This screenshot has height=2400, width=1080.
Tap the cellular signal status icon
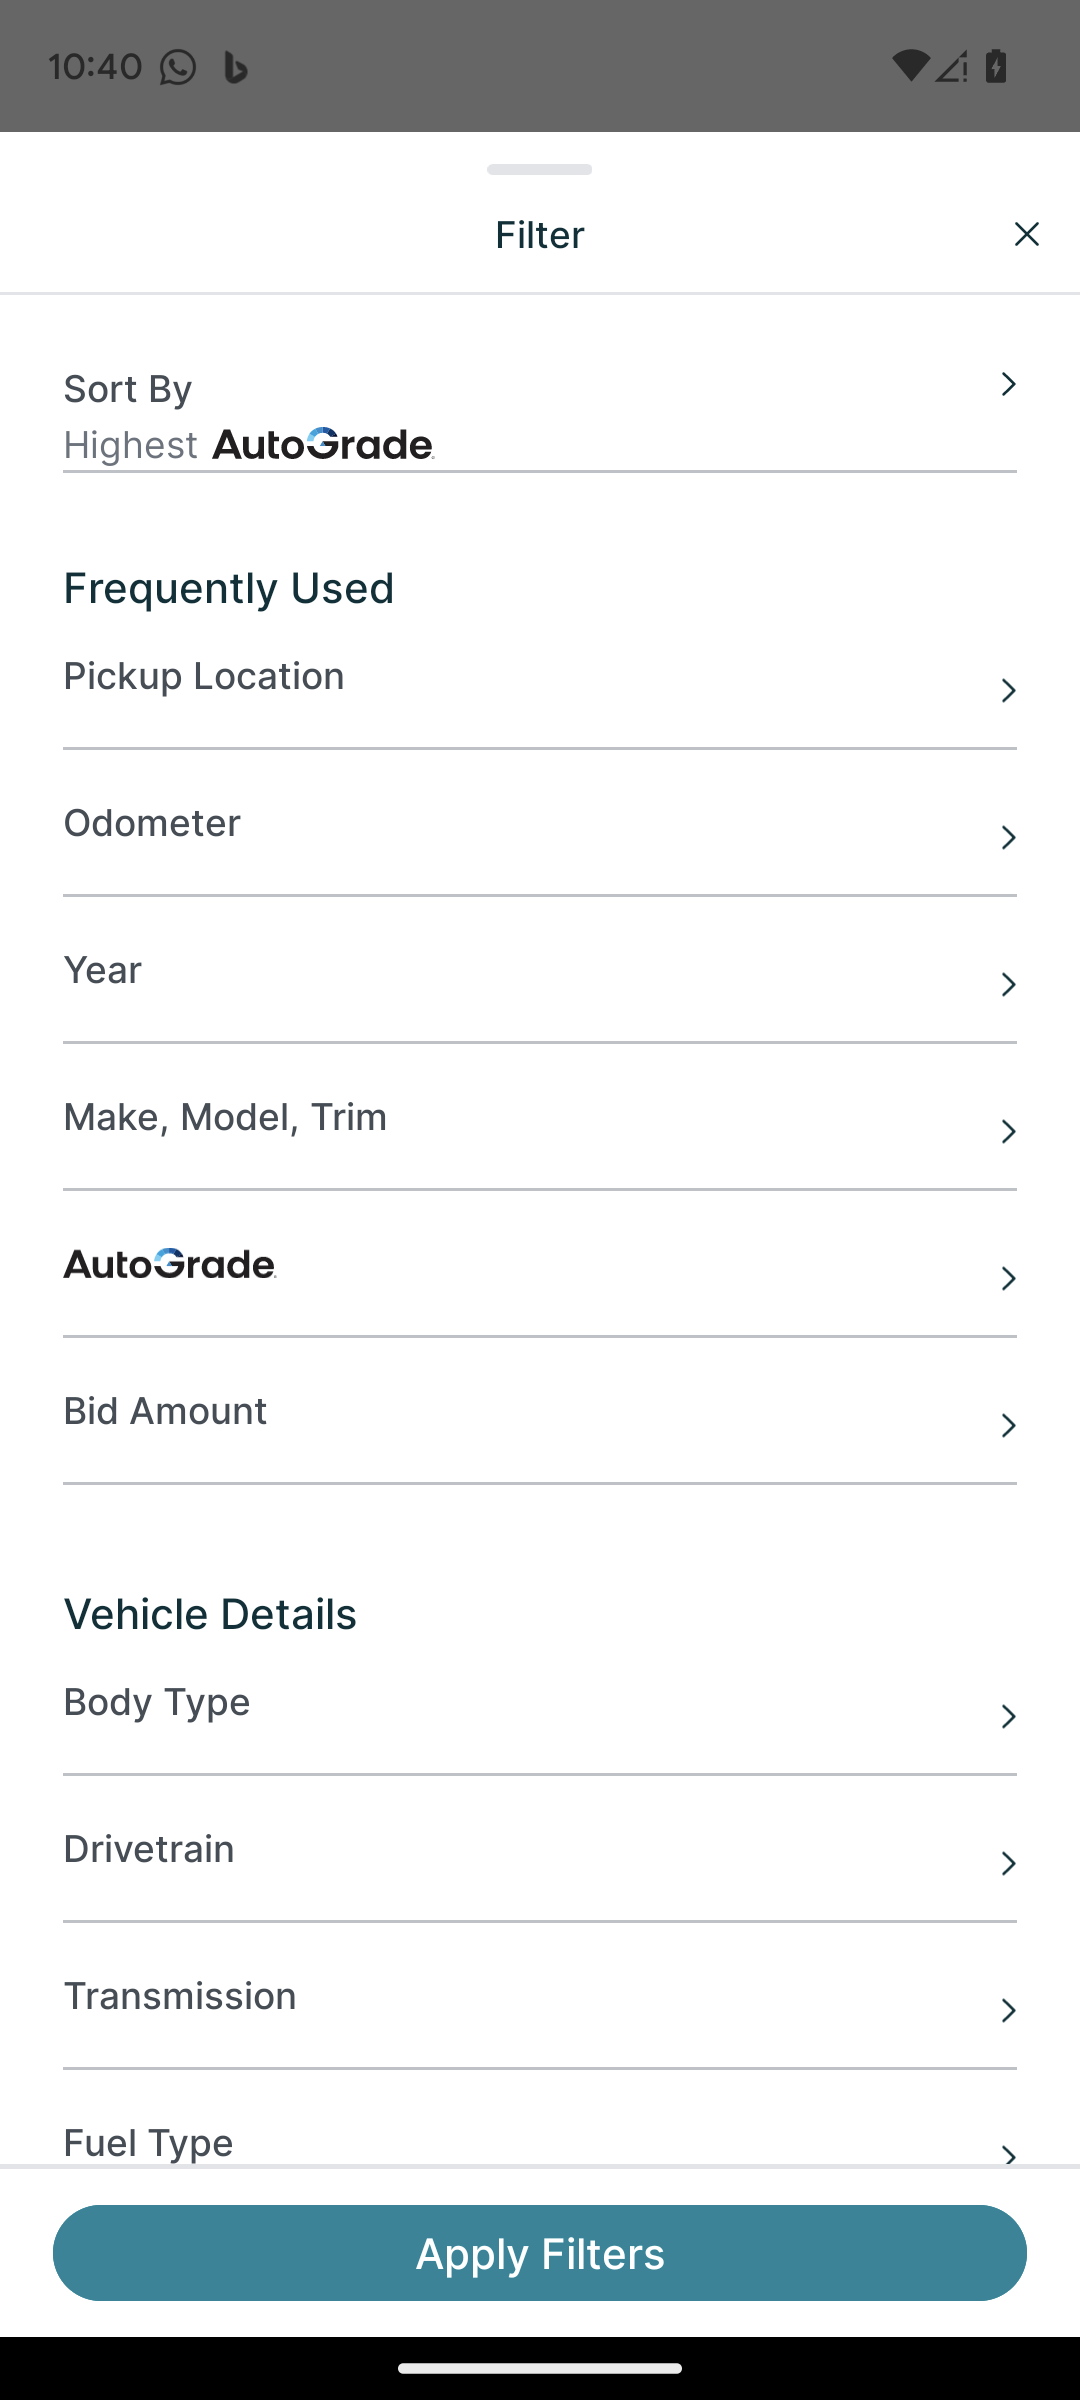[952, 66]
